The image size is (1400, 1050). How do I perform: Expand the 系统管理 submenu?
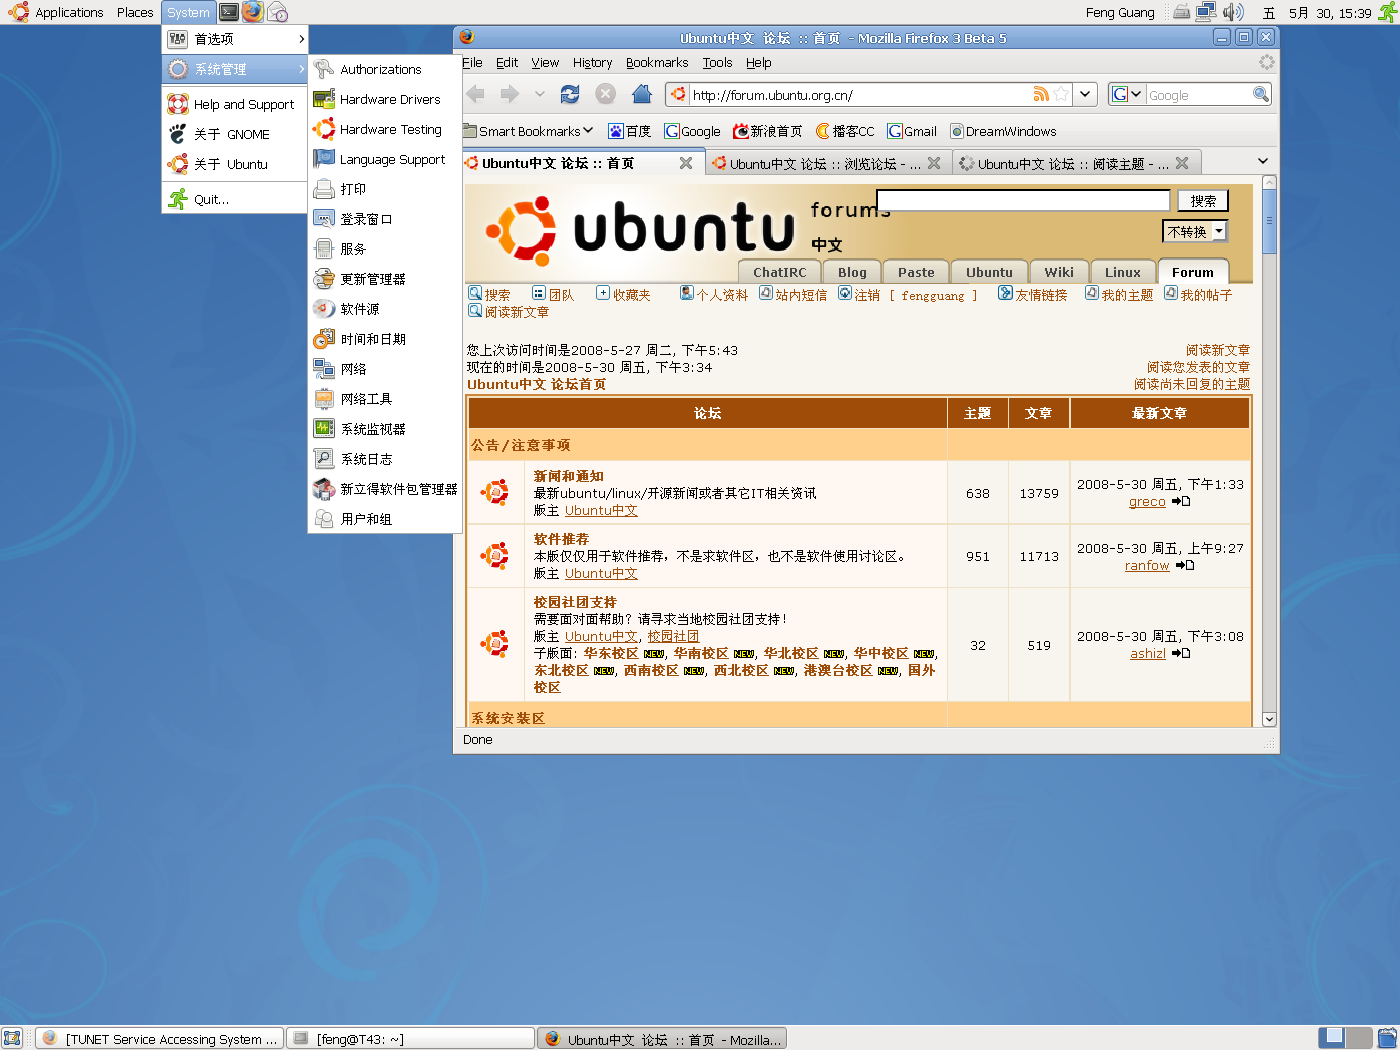235,69
